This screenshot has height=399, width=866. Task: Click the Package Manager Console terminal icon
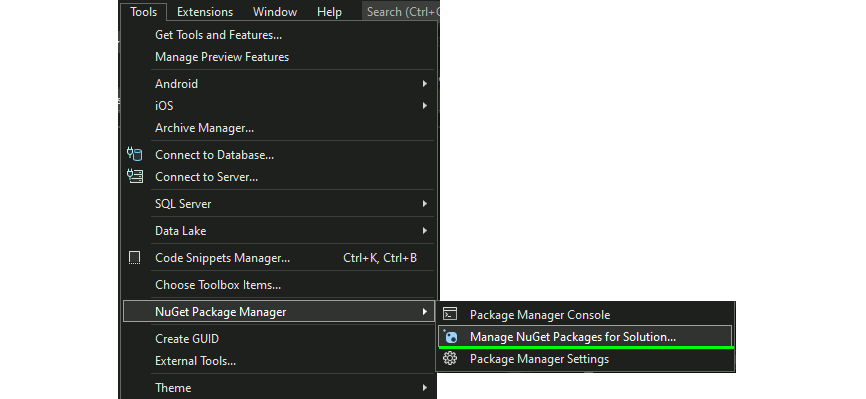coord(450,314)
